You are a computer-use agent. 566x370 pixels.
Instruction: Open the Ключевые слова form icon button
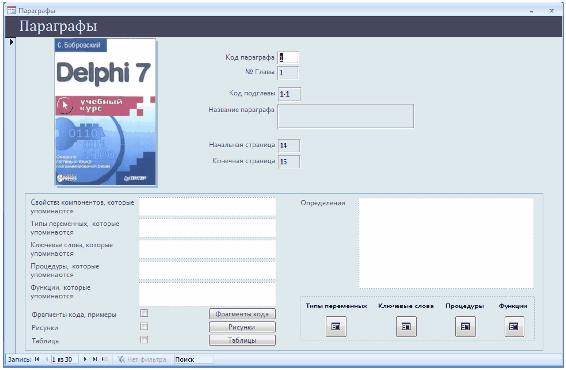pos(406,326)
